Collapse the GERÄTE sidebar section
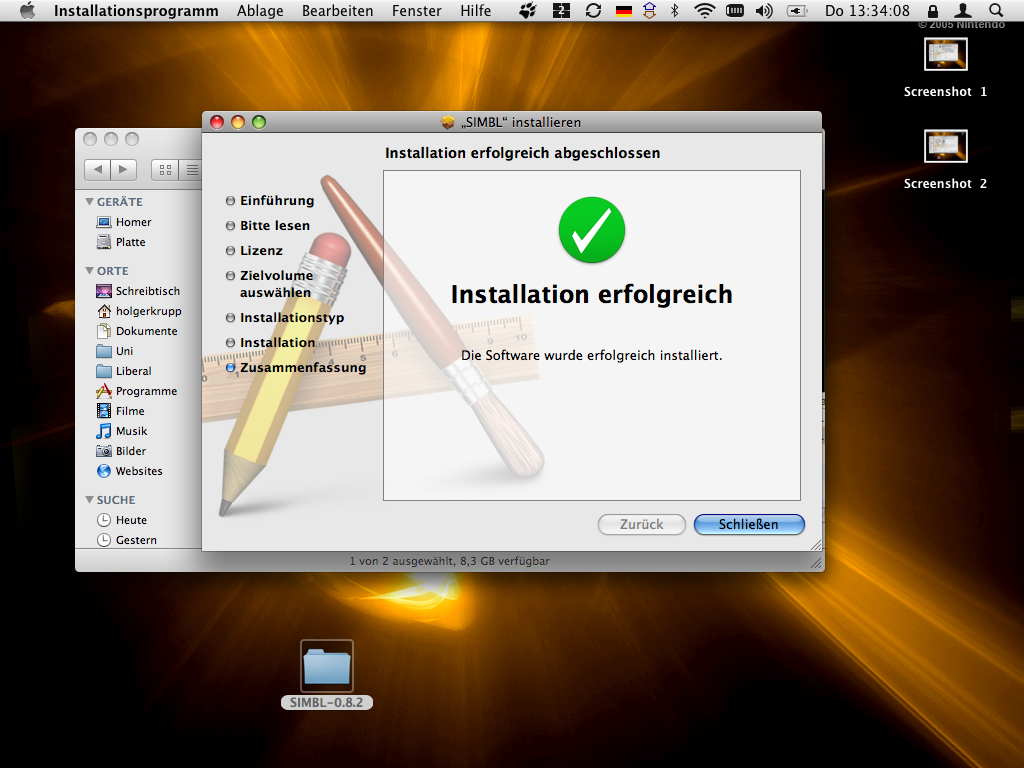The image size is (1024, 768). [89, 202]
